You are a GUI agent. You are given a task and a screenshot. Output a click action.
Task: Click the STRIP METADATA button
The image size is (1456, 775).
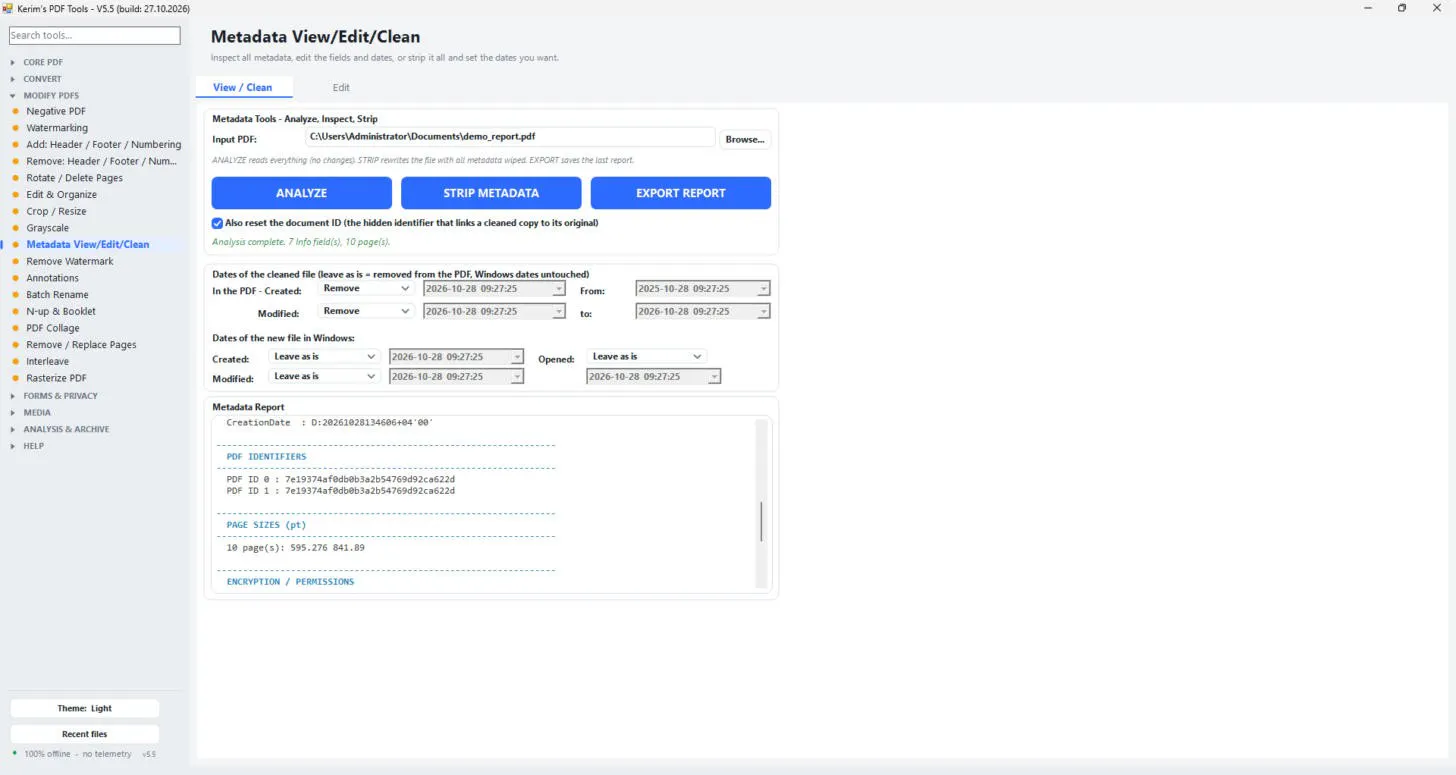[491, 193]
